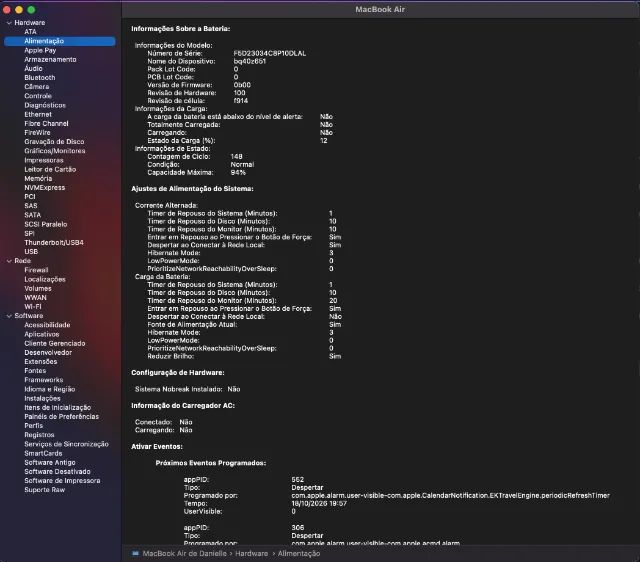This screenshot has width=640, height=562.
Task: Open Leitor de Cartão in the sidebar
Action: click(50, 169)
